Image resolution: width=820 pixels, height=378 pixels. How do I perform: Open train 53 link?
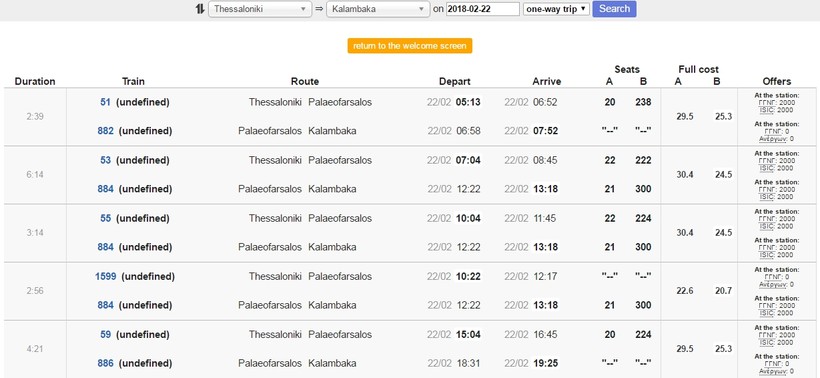tap(106, 161)
